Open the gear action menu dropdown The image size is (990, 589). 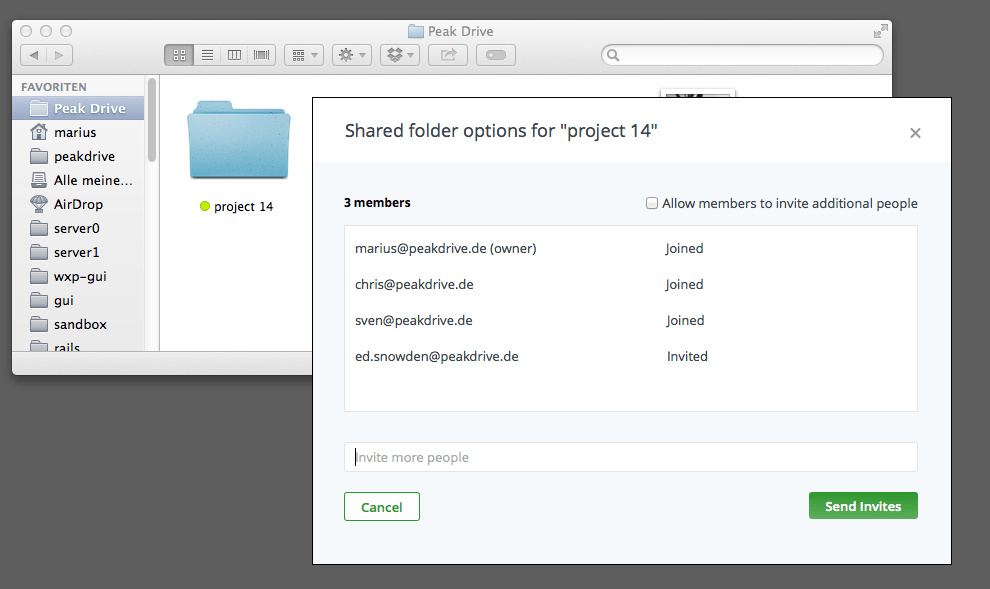(x=352, y=55)
